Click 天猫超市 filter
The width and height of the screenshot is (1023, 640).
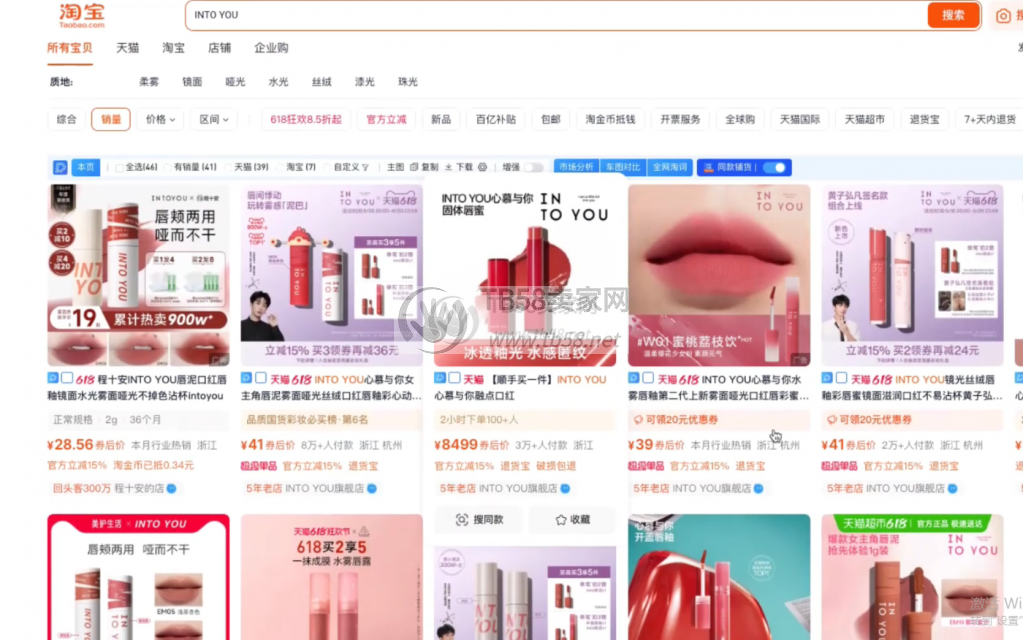(x=864, y=119)
